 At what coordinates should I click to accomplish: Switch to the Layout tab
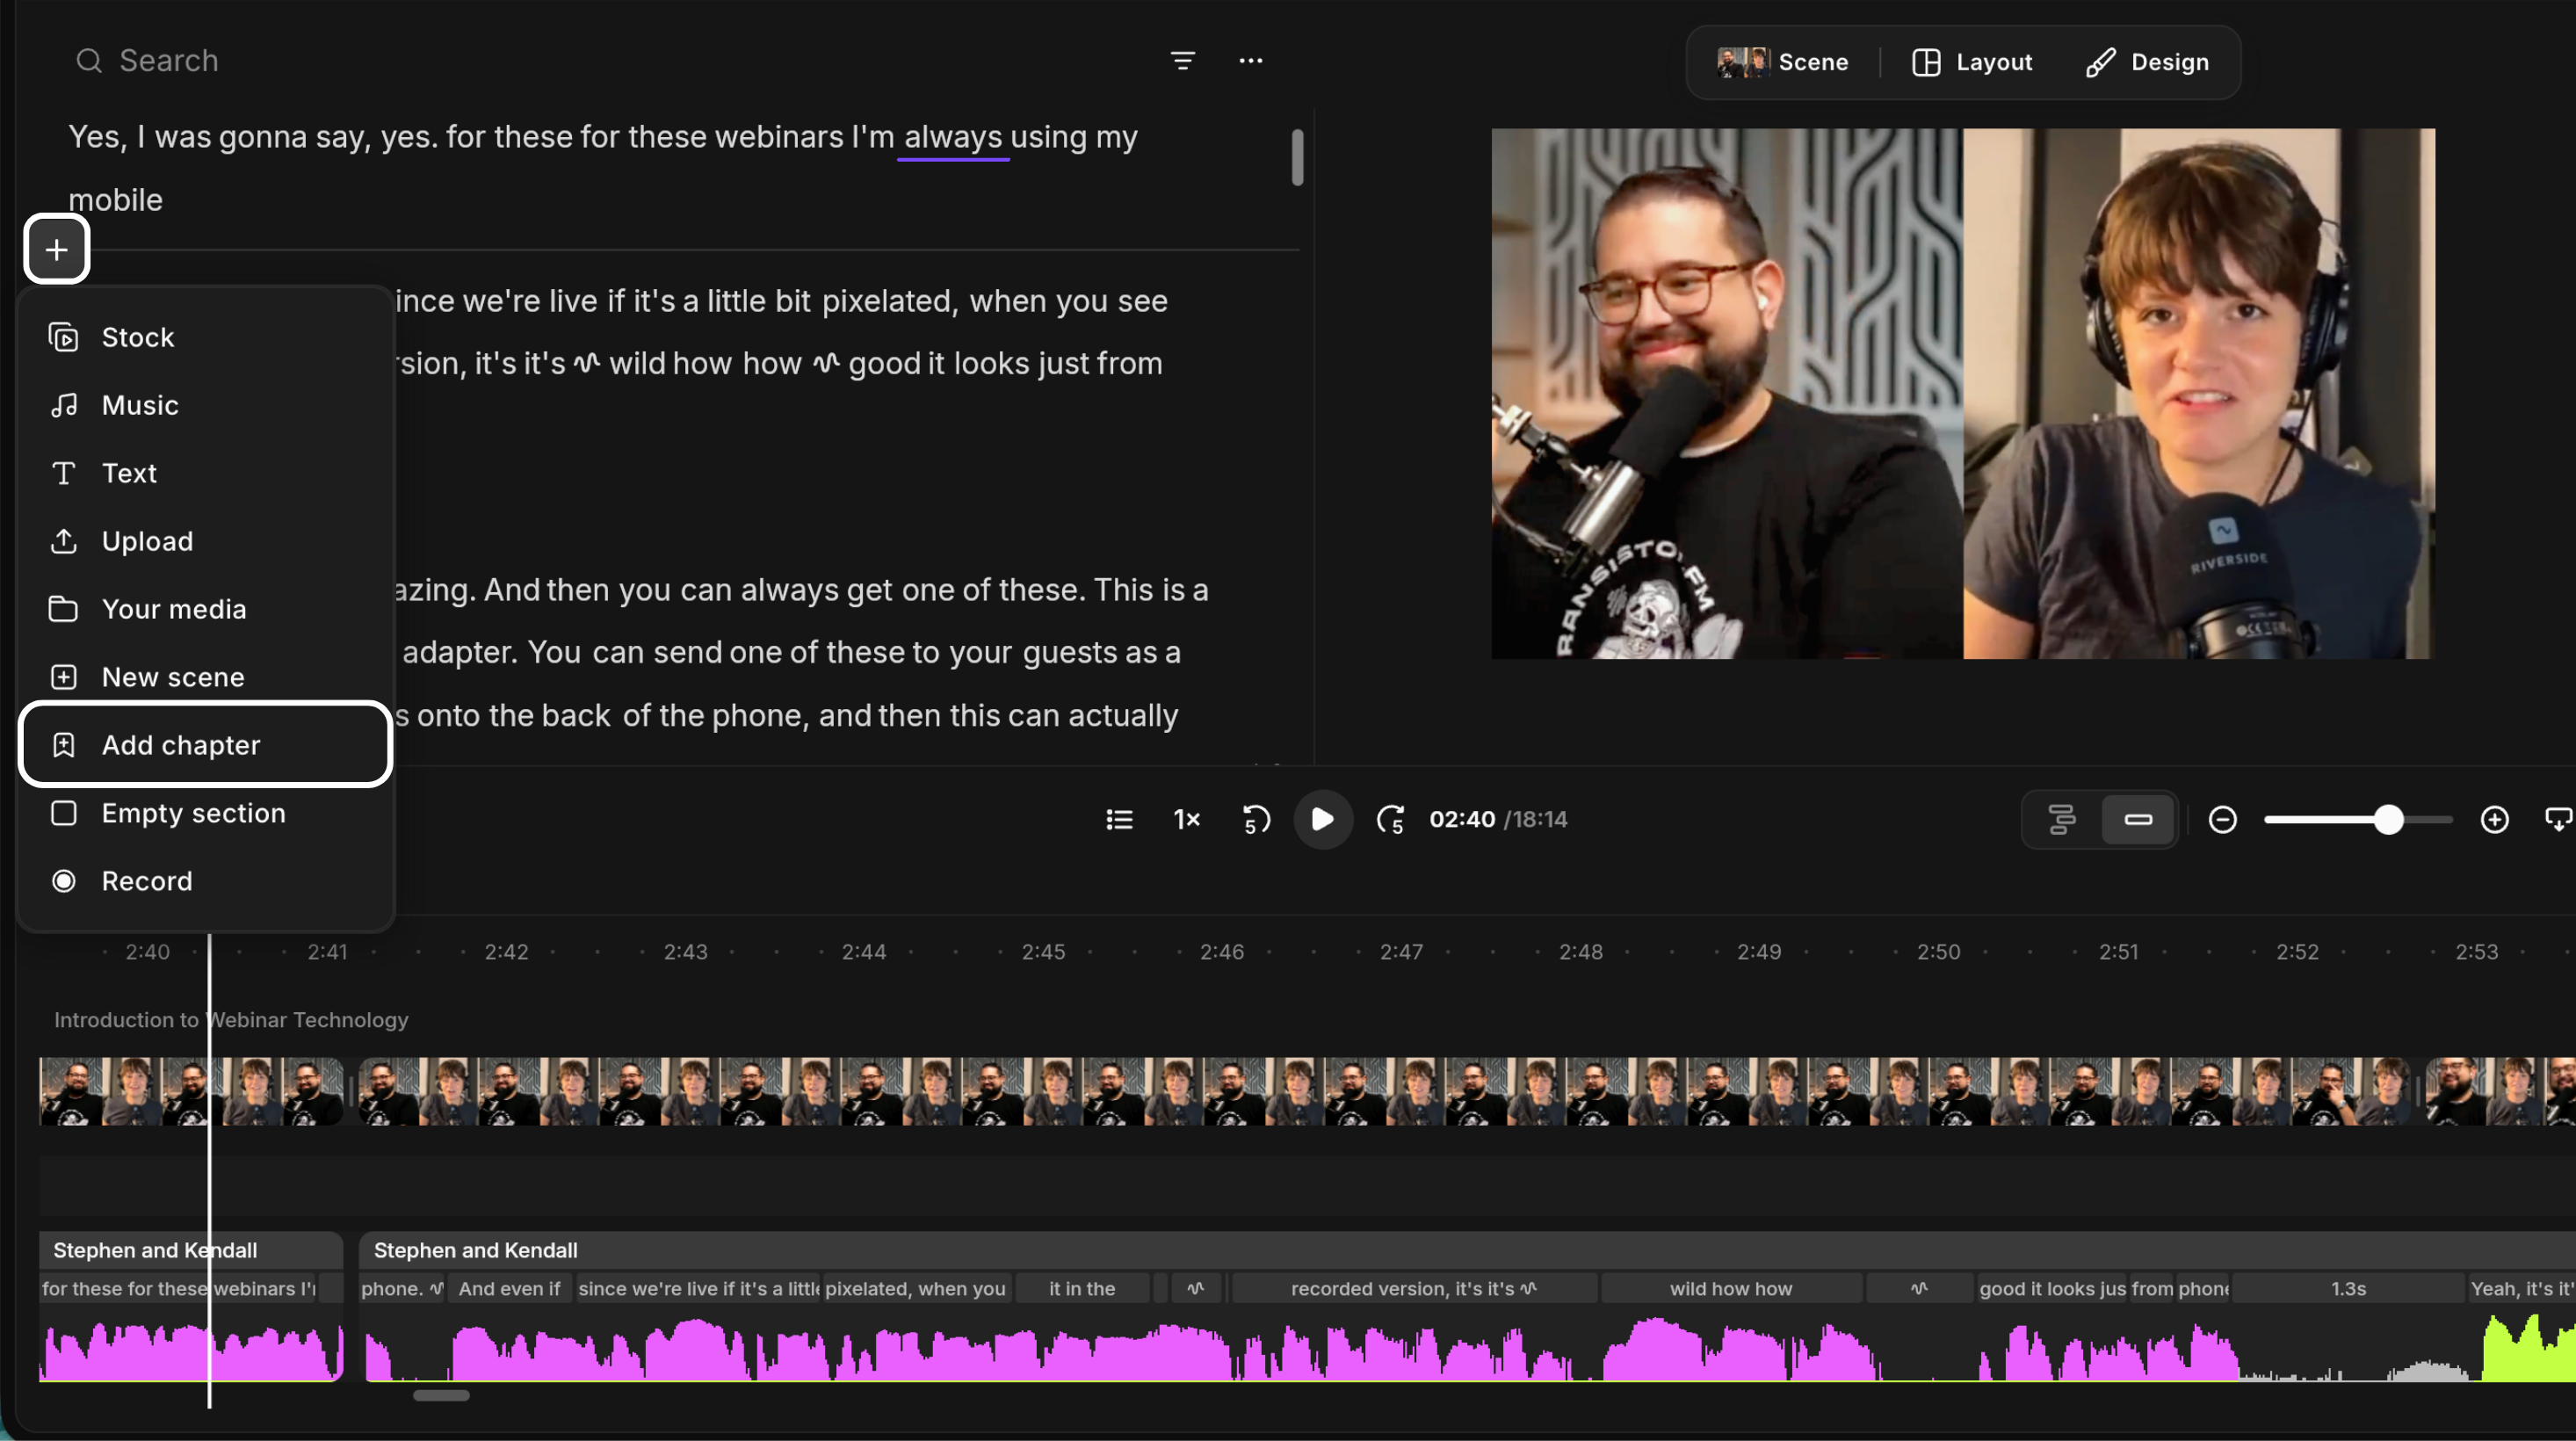click(x=1972, y=62)
